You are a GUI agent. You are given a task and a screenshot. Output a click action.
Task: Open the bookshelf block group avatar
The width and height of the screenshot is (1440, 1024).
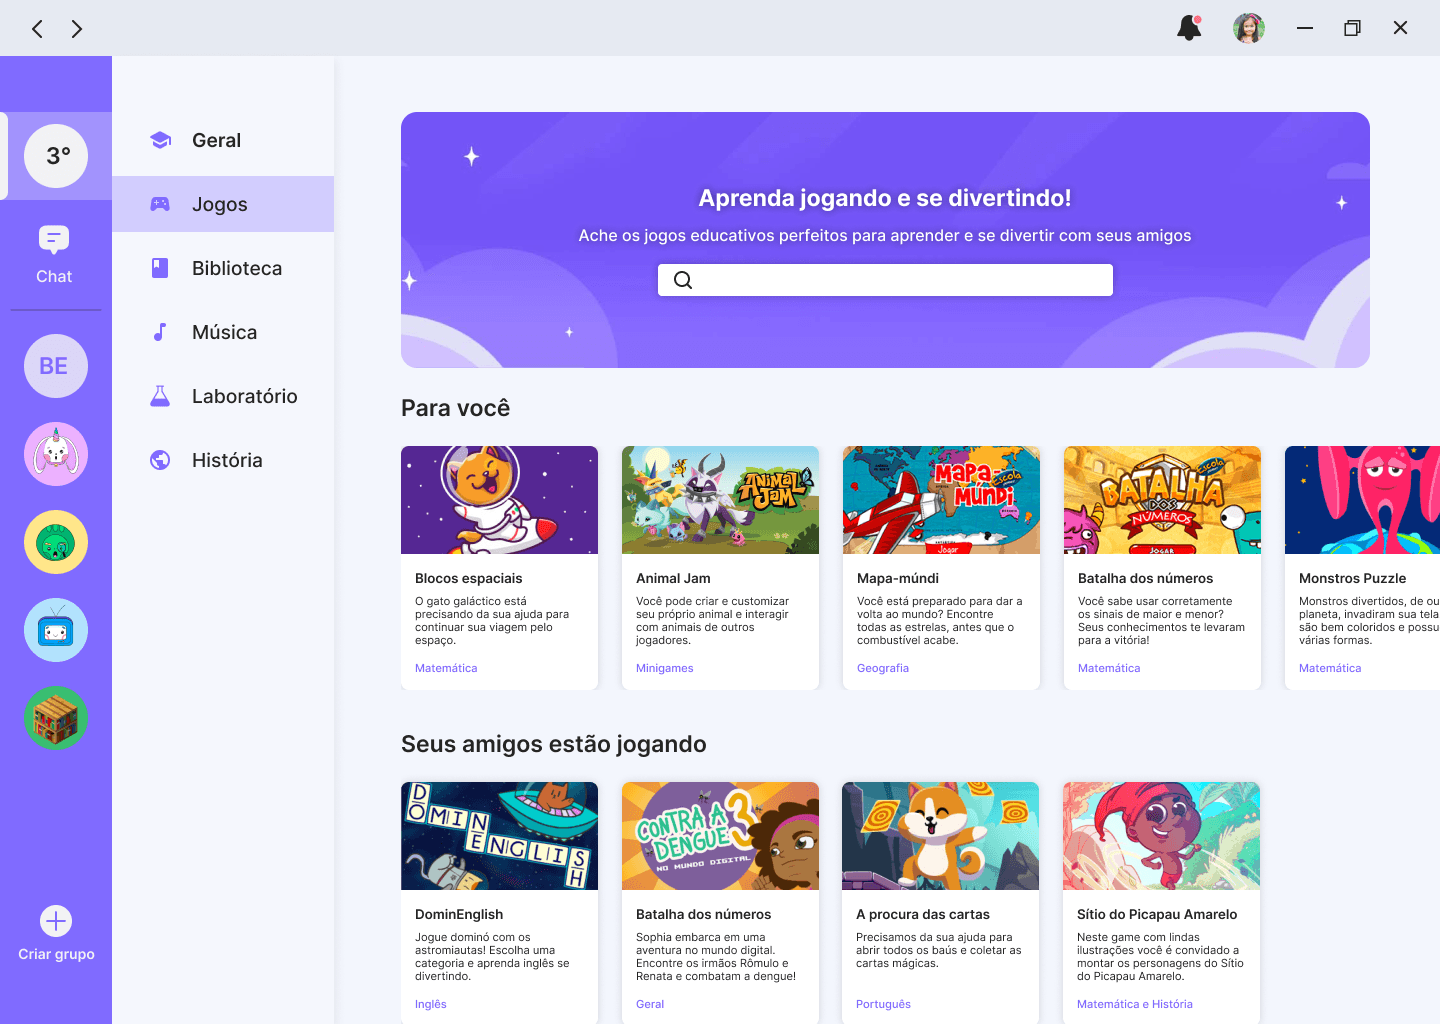click(x=56, y=718)
